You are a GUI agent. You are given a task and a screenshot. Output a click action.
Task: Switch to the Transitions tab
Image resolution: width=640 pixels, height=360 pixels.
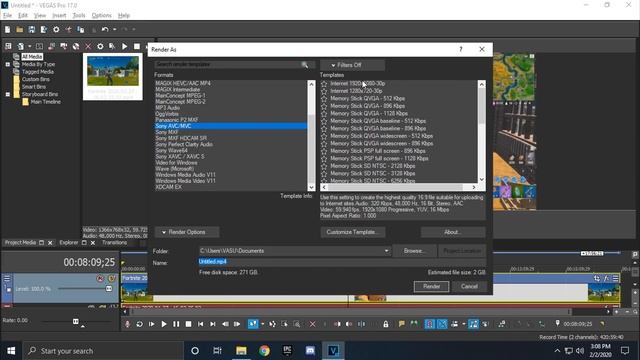[x=114, y=242]
